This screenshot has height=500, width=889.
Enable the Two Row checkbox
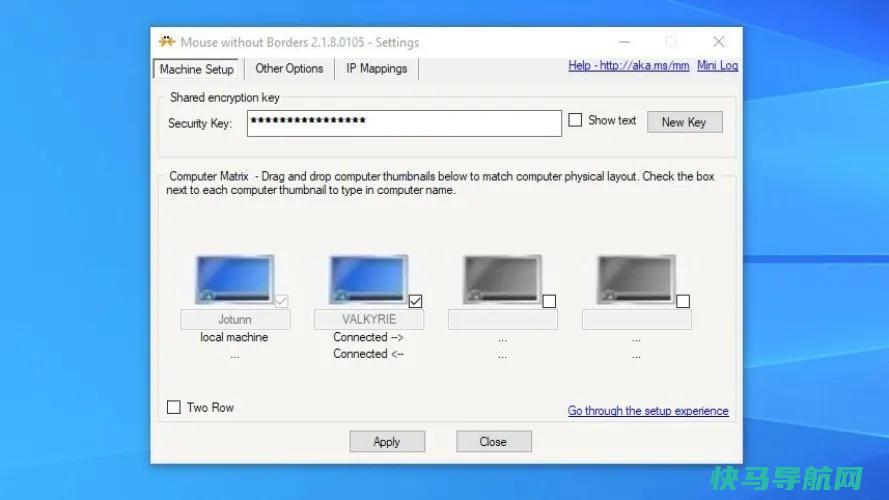(x=173, y=407)
